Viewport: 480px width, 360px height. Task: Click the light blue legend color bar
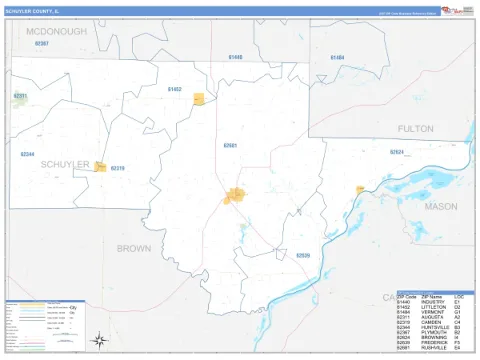pos(32,311)
